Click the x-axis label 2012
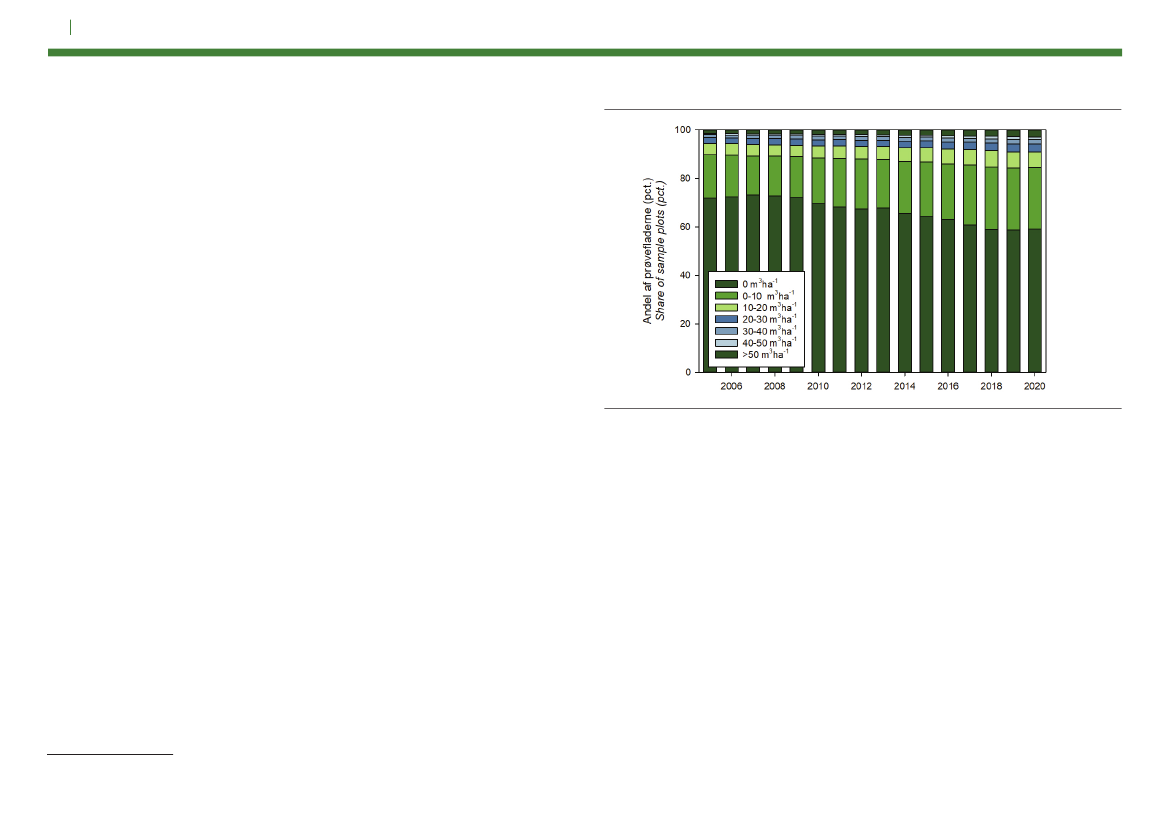1169x827 pixels. pos(861,386)
